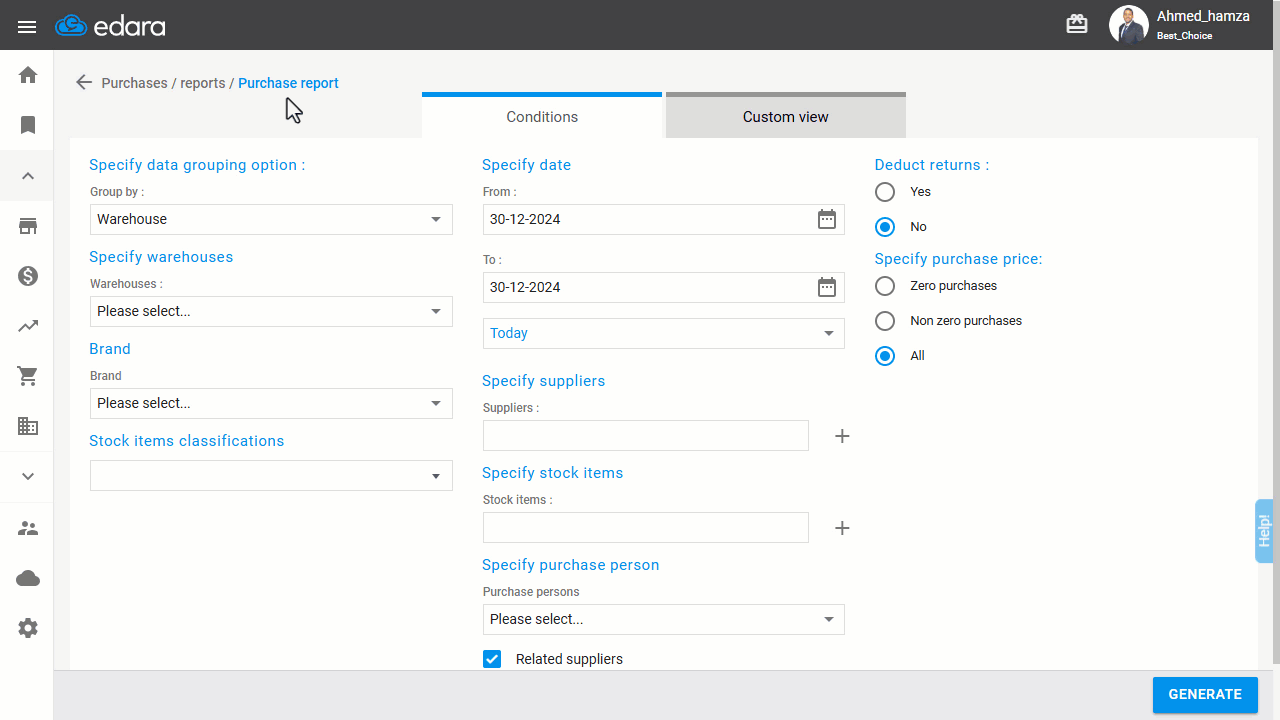
Task: Click the Stock items input field
Action: pos(646,527)
